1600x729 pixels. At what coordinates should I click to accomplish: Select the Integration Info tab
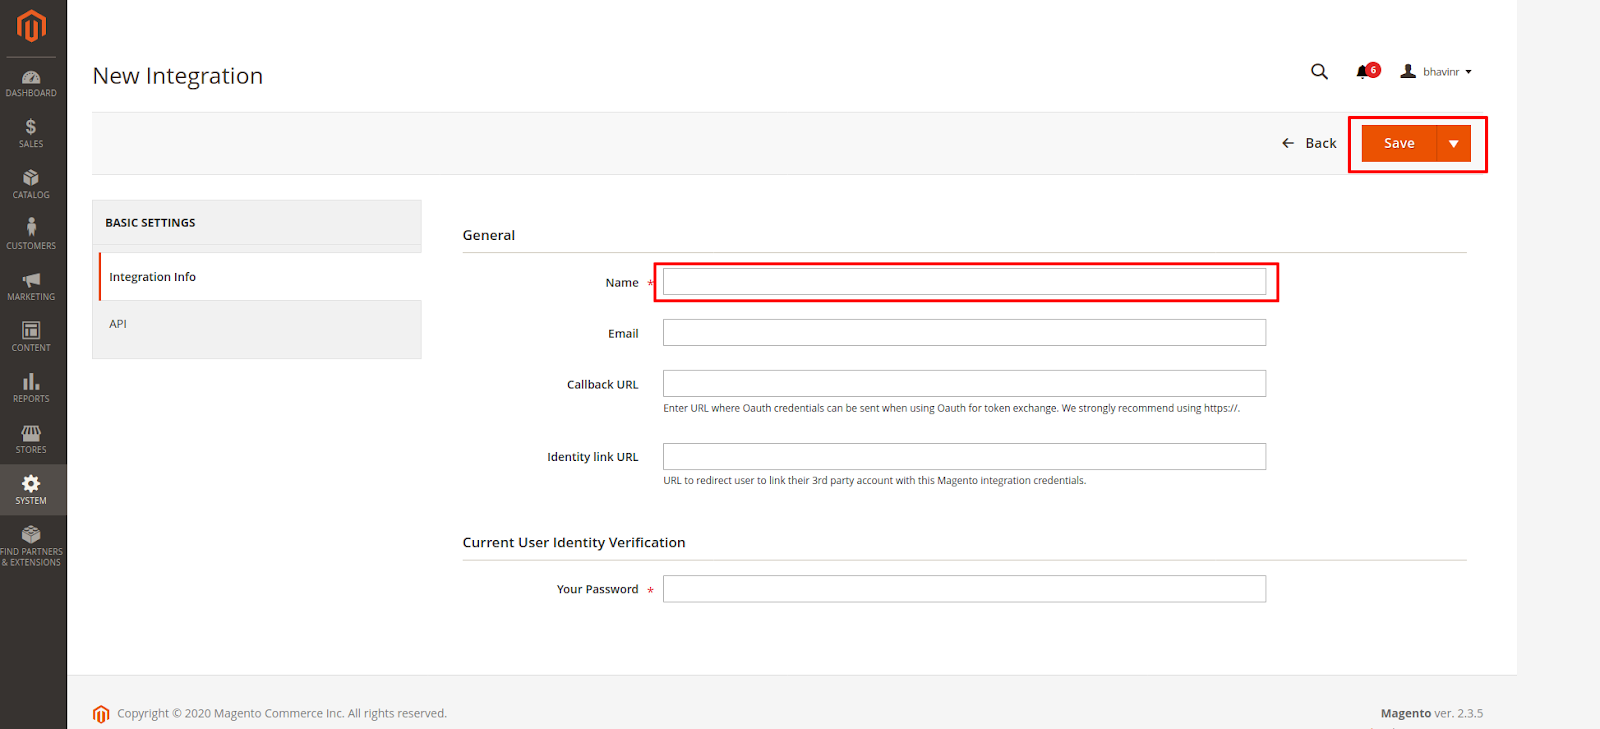click(x=260, y=277)
